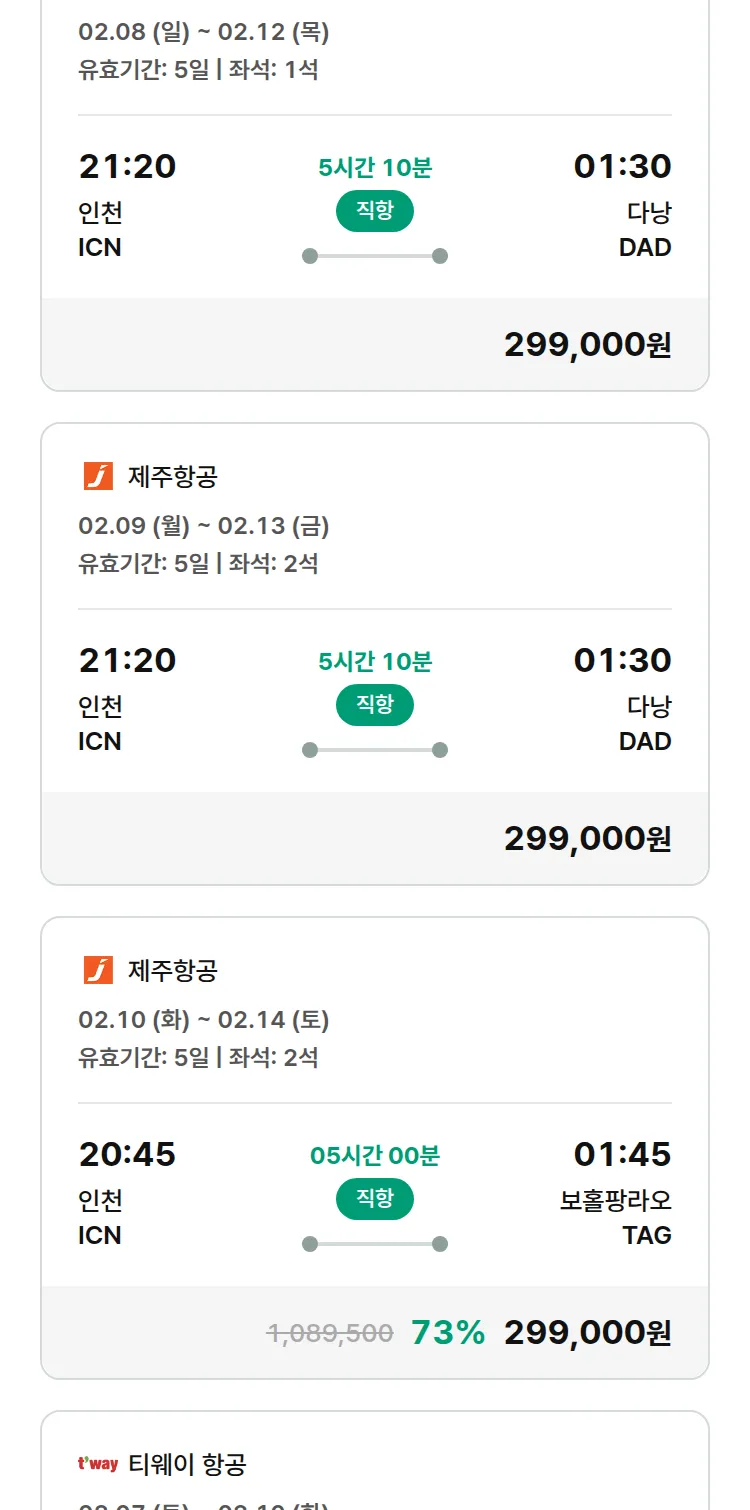Click the 직항 badge on the 02.09 flight
Screen dimensions: 750x1510
coord(375,705)
